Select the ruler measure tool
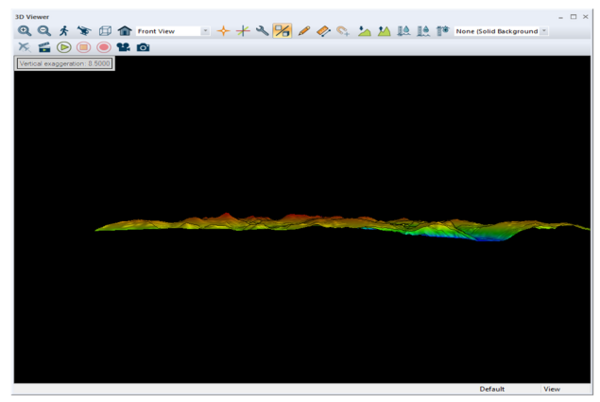Viewport: 600px width, 402px height. 324,31
